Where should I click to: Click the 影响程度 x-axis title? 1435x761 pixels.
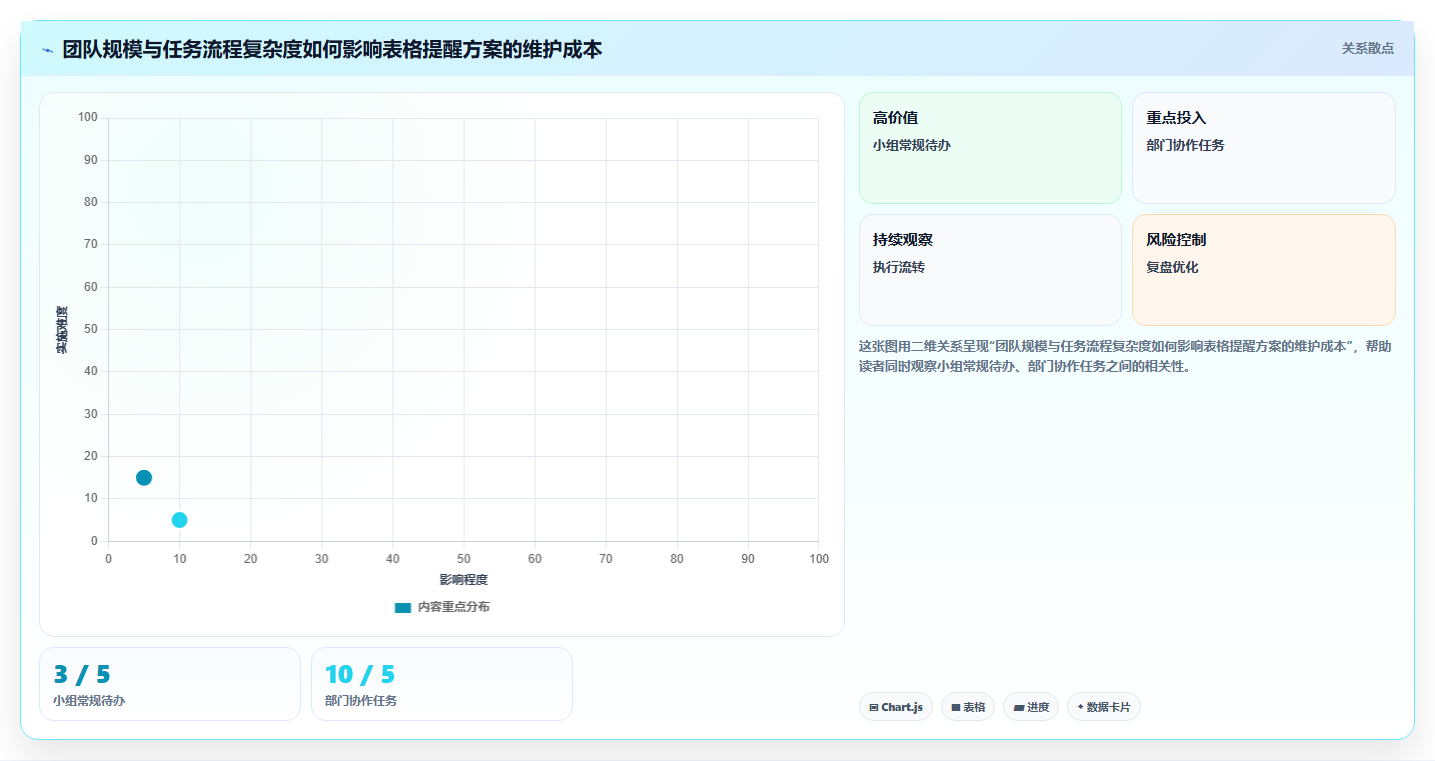pyautogui.click(x=463, y=580)
